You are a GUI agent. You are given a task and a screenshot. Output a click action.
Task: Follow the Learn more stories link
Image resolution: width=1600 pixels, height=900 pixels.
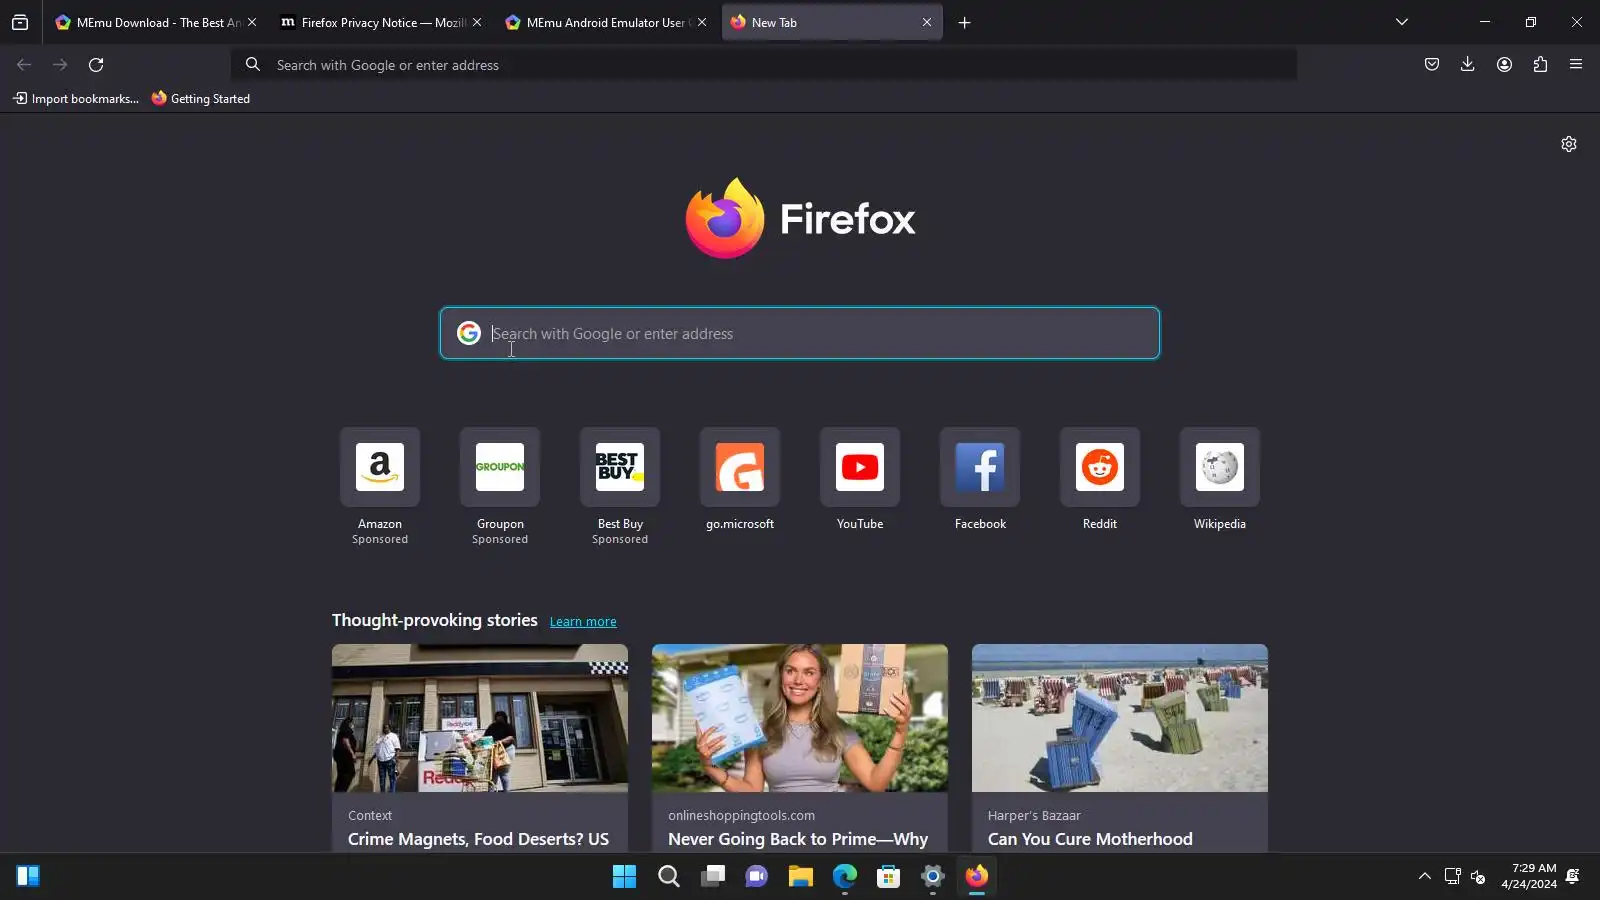583,621
